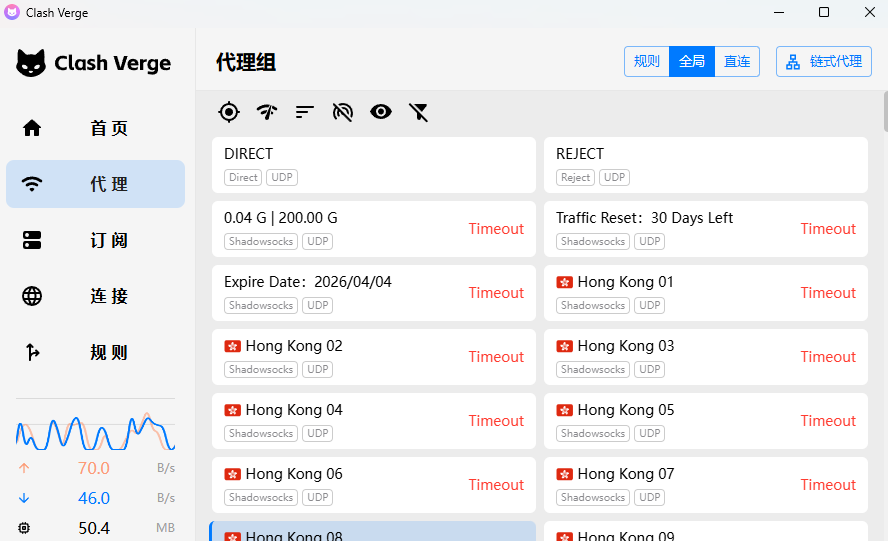This screenshot has height=541, width=888.
Task: Run the delay speed test icon
Action: 267,112
